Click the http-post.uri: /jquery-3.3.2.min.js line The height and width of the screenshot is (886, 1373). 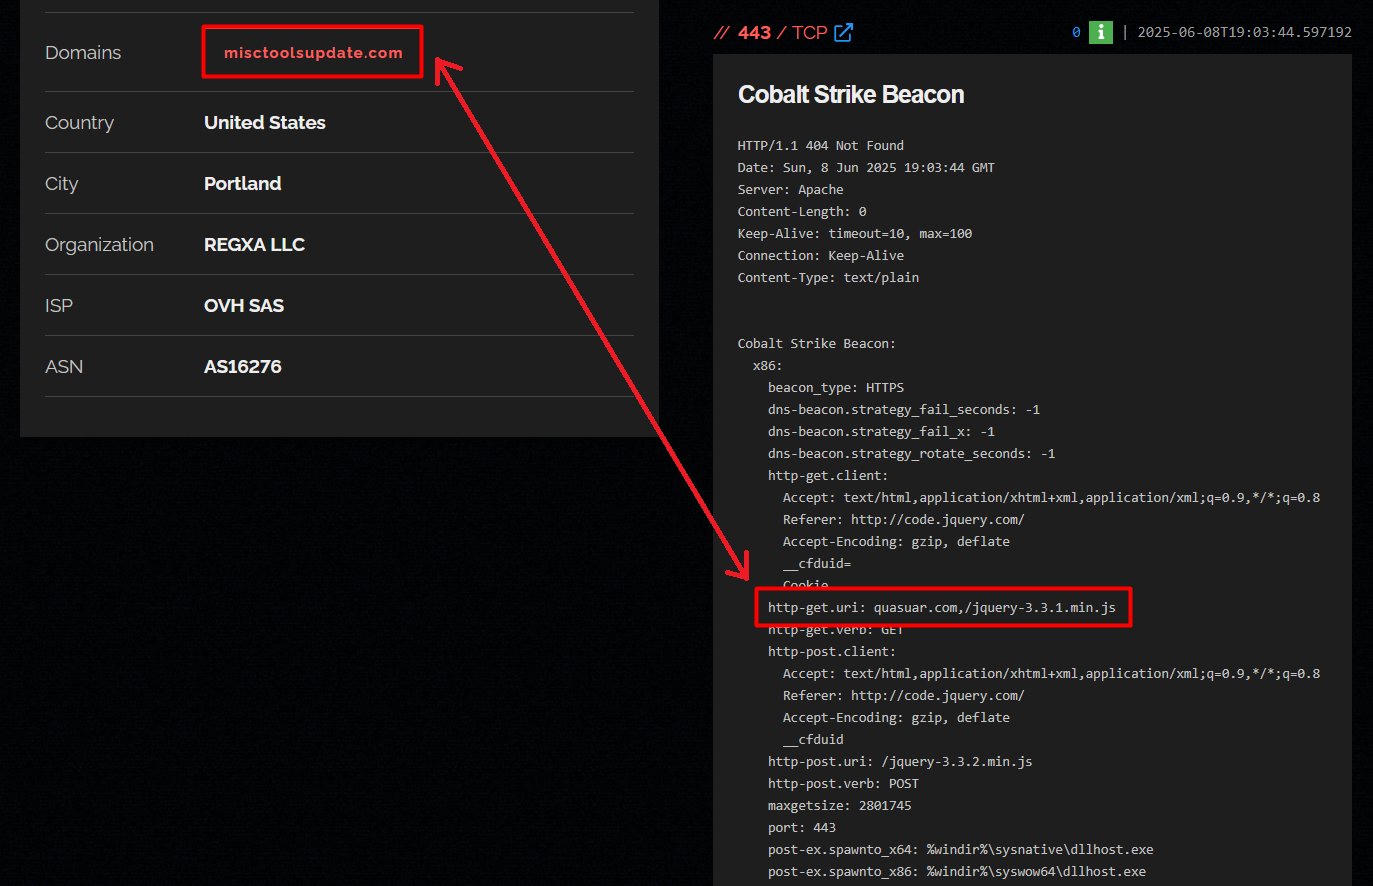tap(900, 762)
